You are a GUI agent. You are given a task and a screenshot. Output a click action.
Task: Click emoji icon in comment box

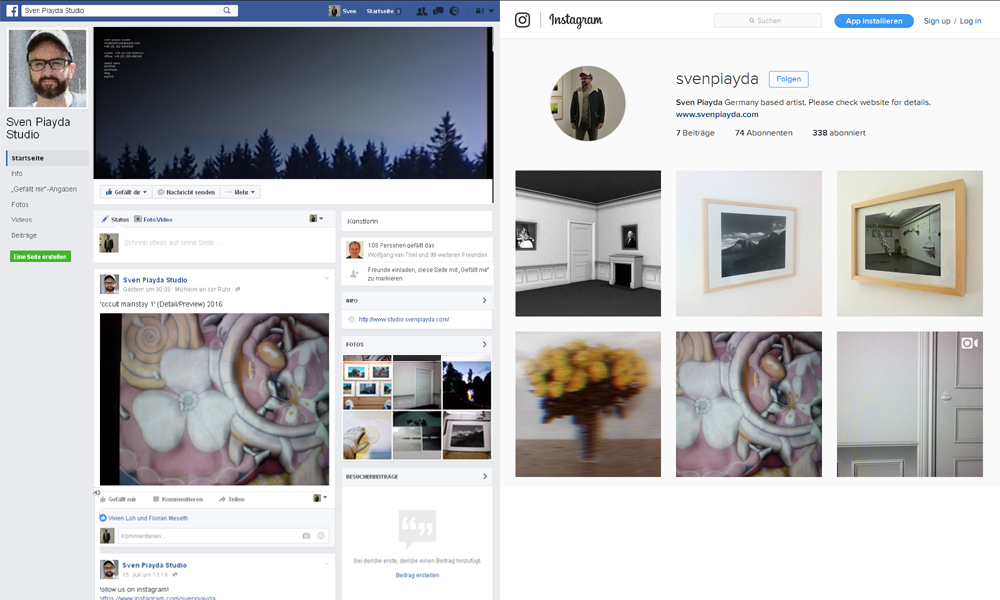pos(321,536)
